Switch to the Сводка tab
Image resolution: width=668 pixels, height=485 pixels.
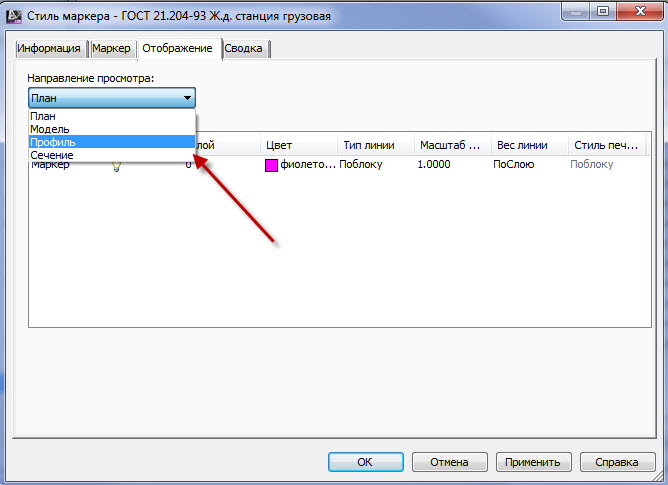(243, 48)
